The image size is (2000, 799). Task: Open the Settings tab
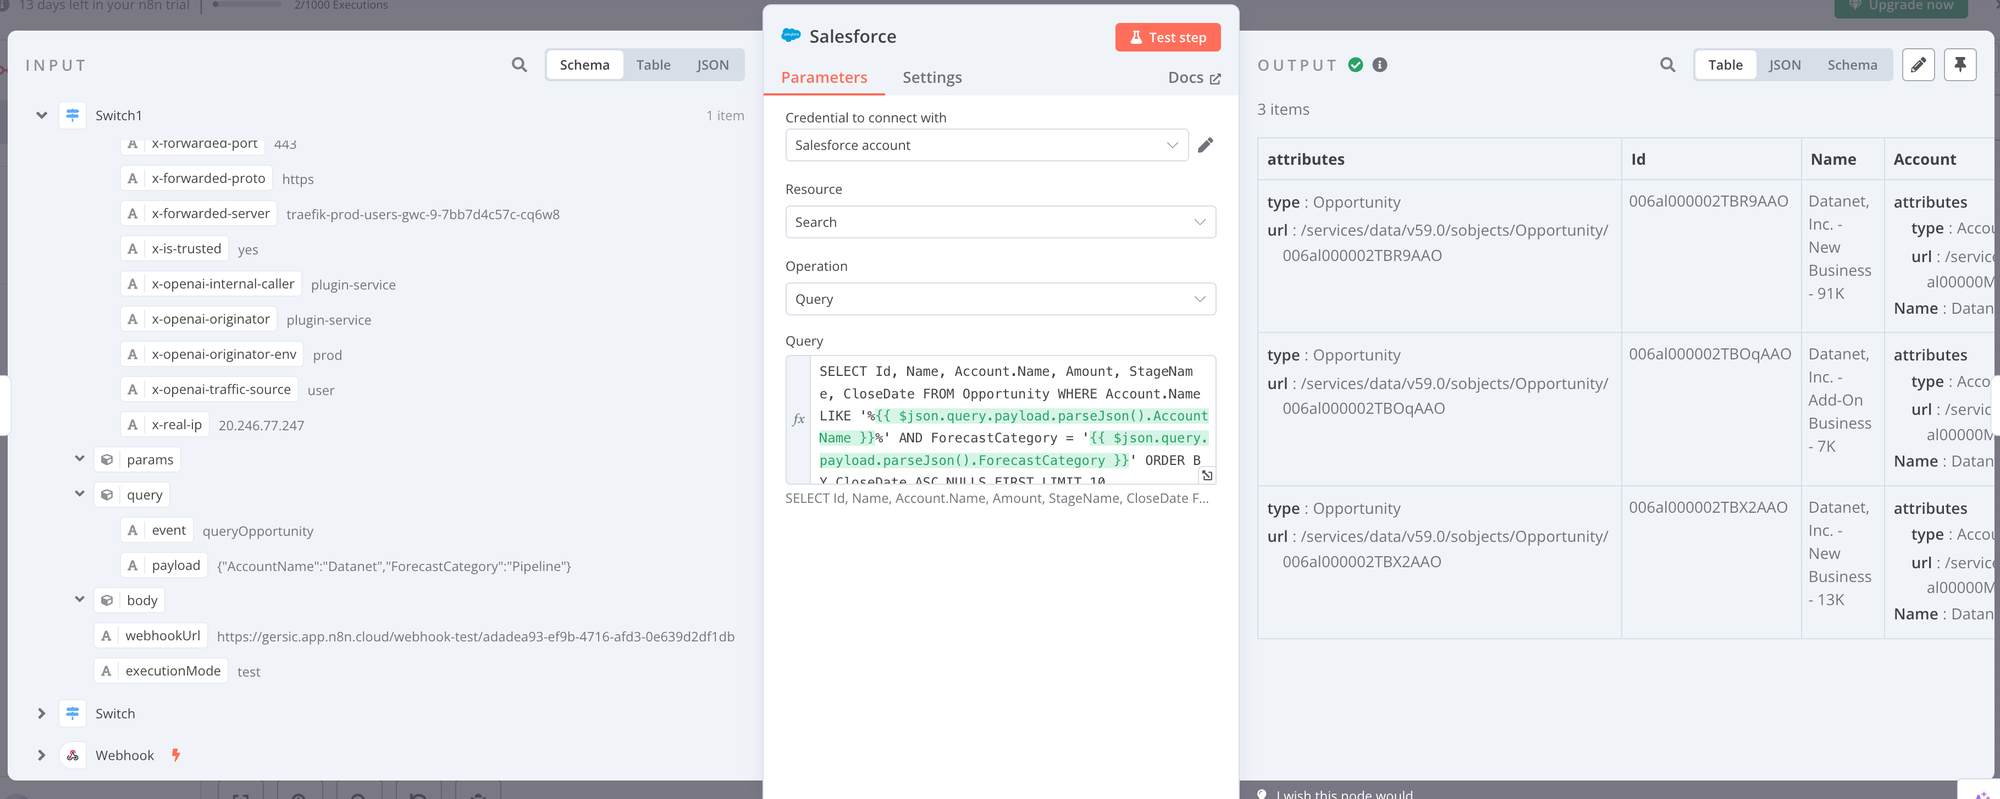coord(932,77)
